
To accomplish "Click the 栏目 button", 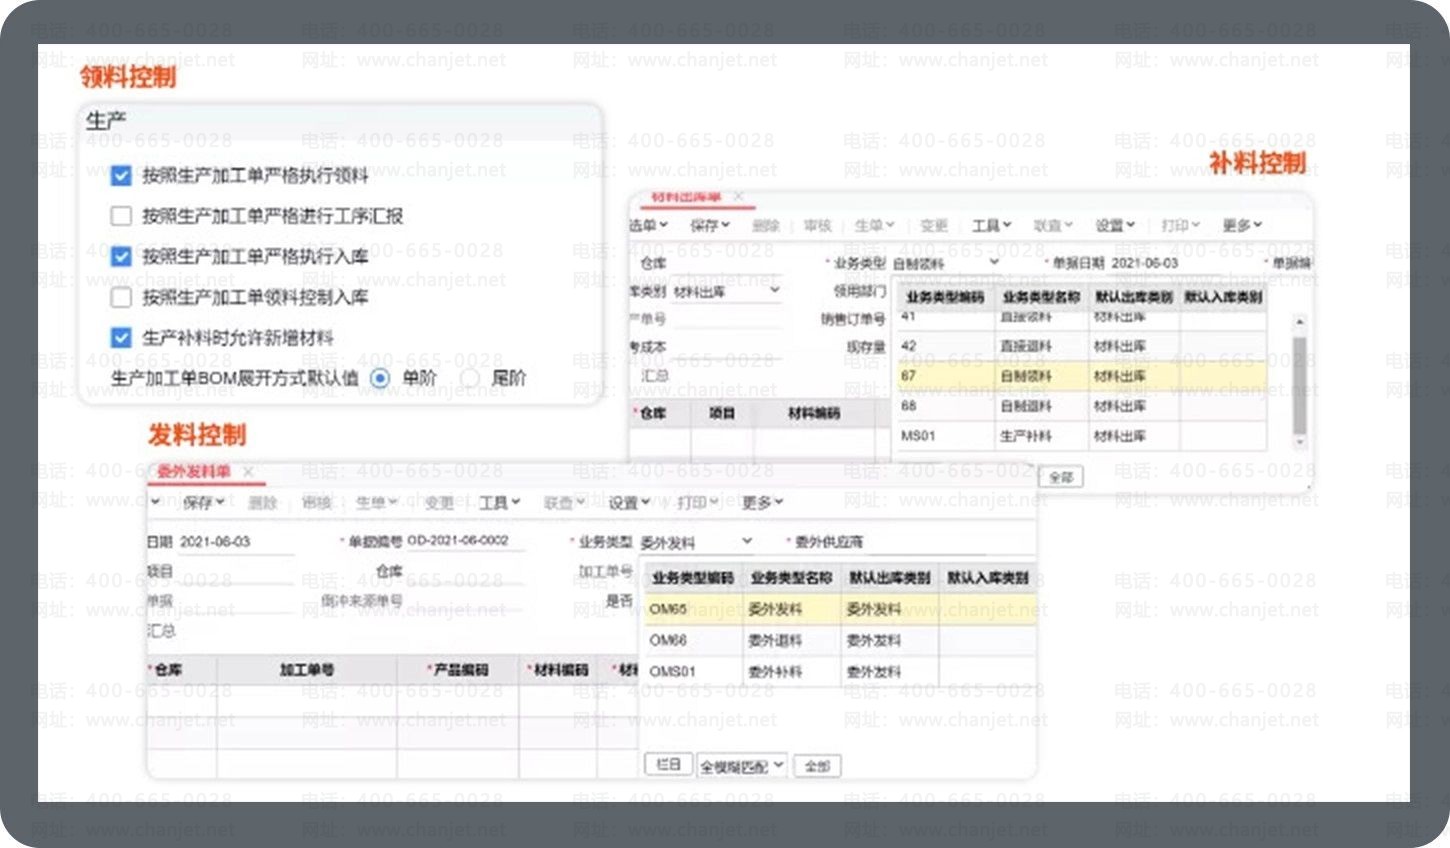I will (669, 765).
